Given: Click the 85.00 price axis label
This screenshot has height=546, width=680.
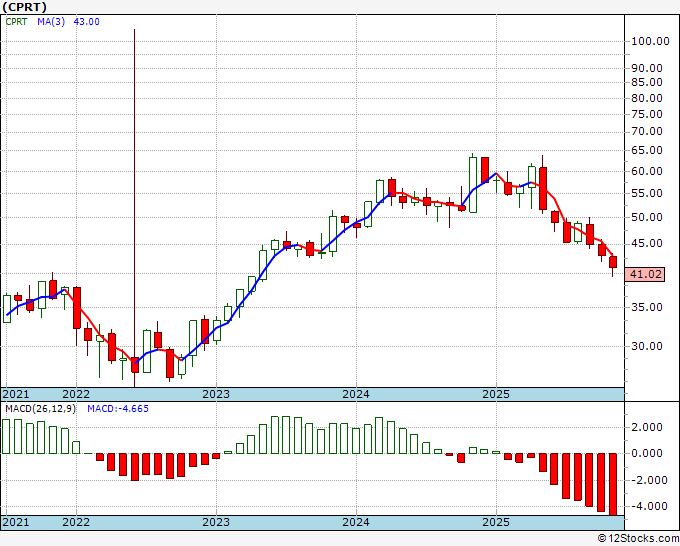Looking at the screenshot, I should [x=647, y=82].
